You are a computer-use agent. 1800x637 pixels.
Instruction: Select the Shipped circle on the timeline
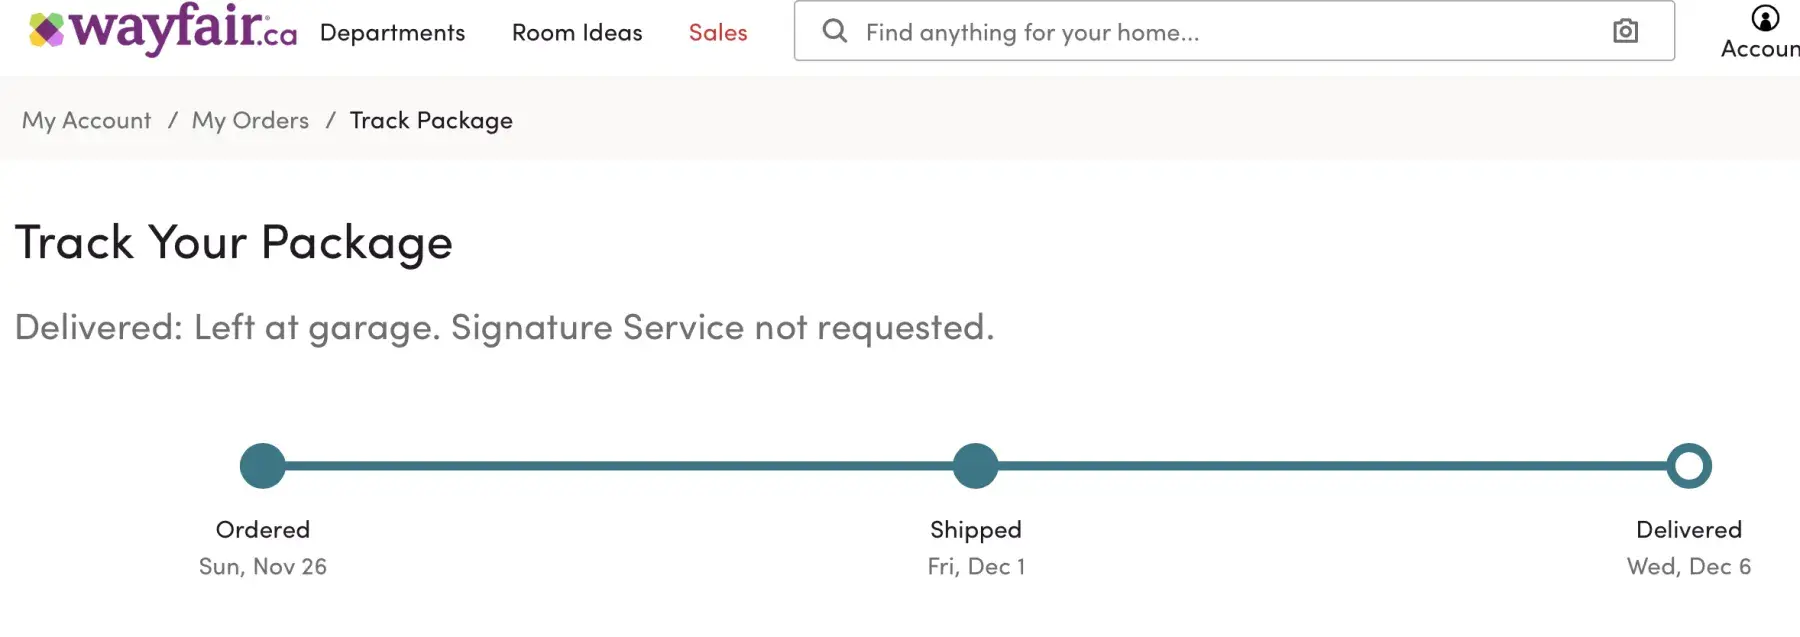pos(976,466)
